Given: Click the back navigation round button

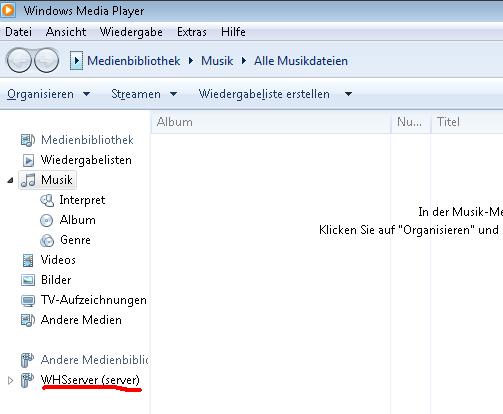Looking at the screenshot, I should click(19, 60).
